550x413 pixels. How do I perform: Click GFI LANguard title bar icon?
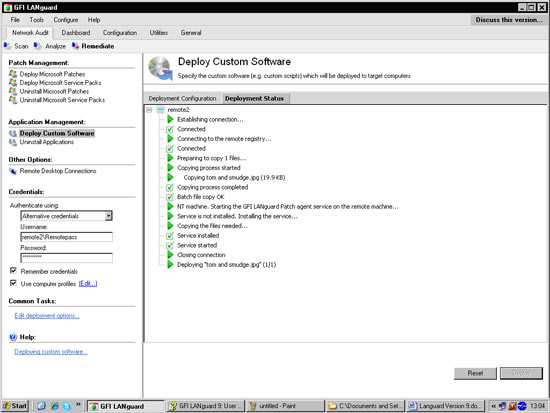click(x=7, y=7)
